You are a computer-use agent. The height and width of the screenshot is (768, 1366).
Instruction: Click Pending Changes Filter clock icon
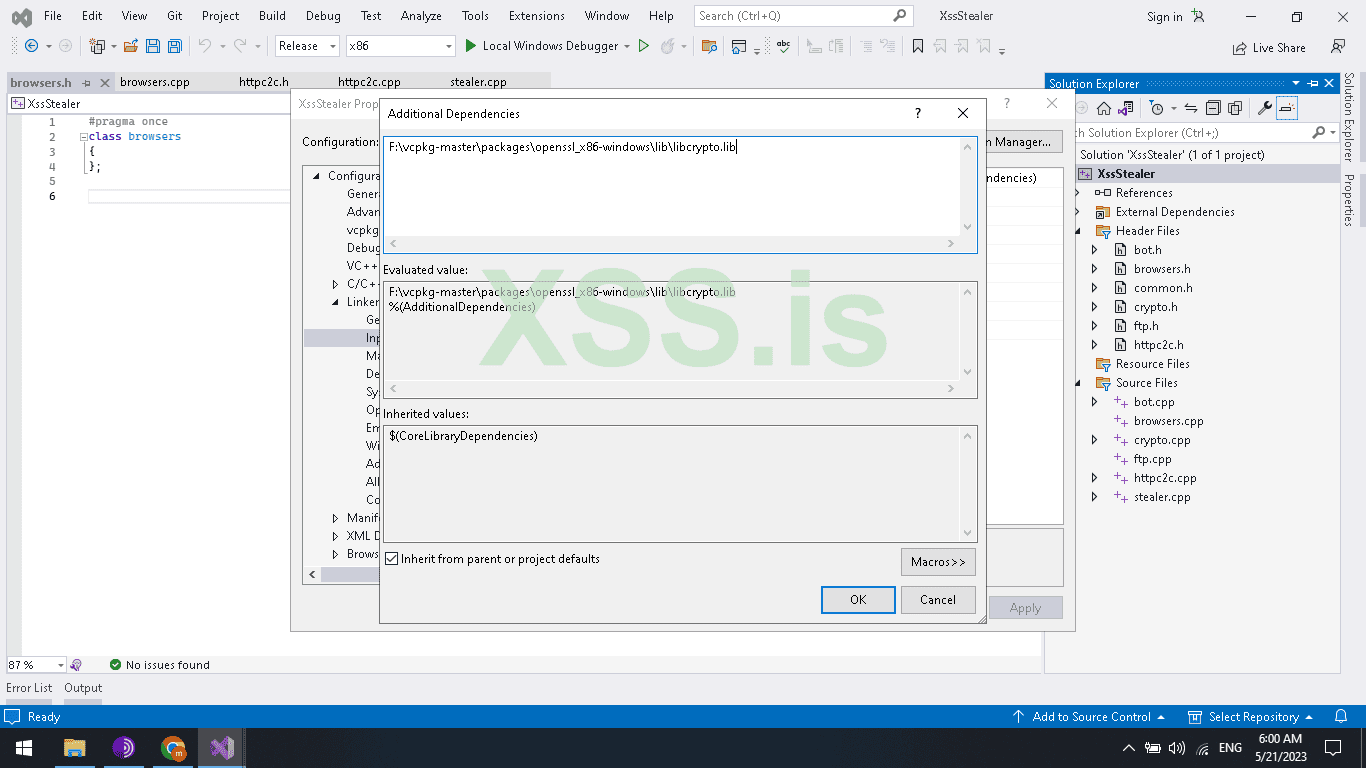[1157, 108]
